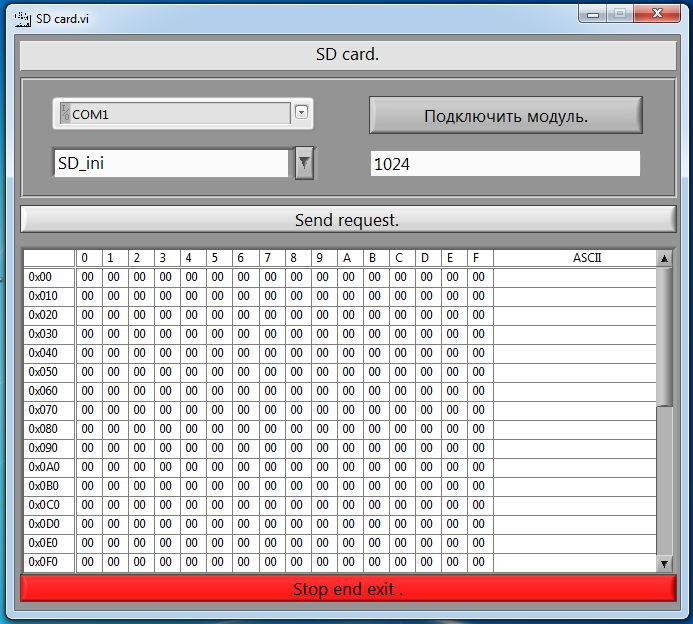The height and width of the screenshot is (624, 693).
Task: Click column header A in hex table
Action: click(x=347, y=258)
